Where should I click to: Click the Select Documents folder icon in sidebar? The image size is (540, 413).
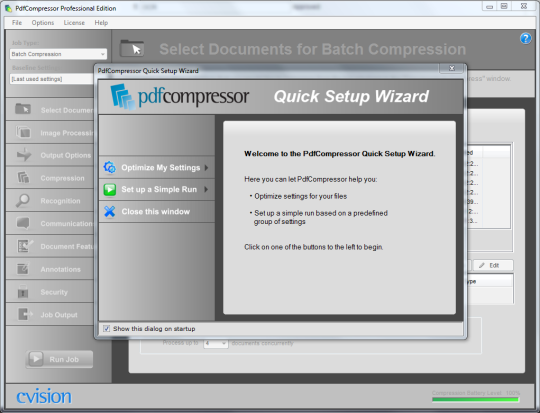pos(23,109)
